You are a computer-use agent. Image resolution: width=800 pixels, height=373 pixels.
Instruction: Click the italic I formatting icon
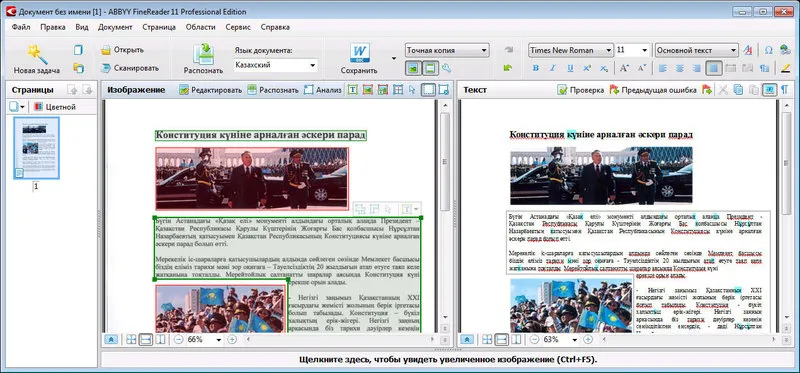(552, 68)
